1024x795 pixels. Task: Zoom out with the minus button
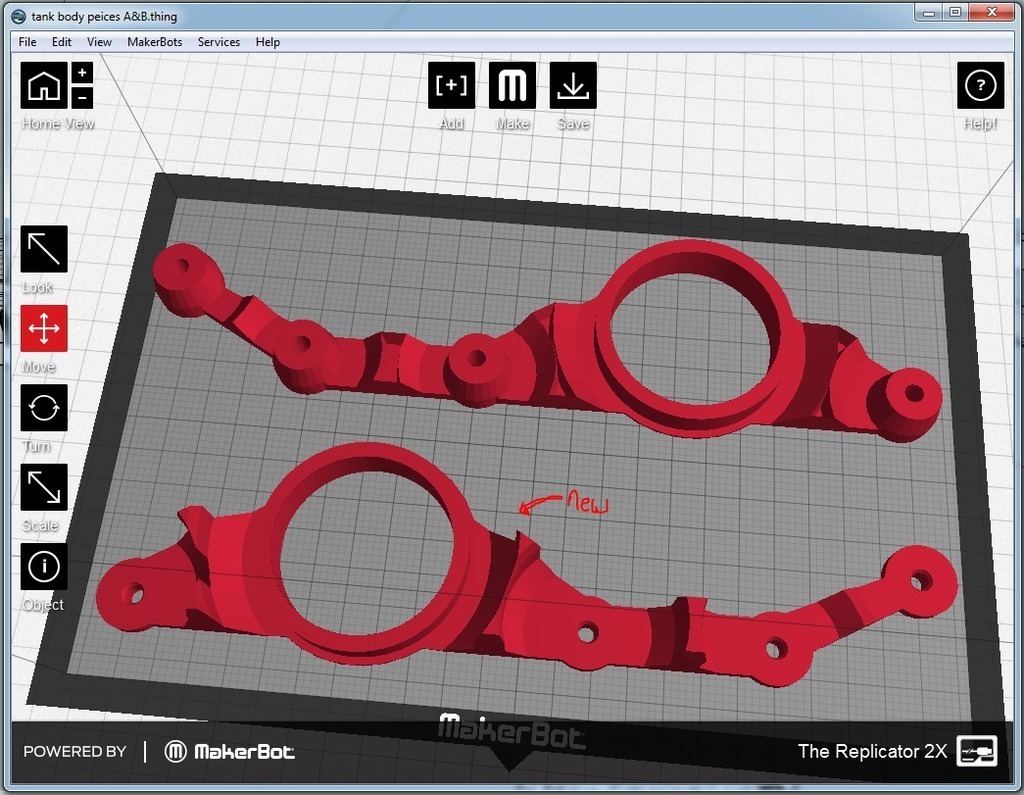[x=83, y=98]
